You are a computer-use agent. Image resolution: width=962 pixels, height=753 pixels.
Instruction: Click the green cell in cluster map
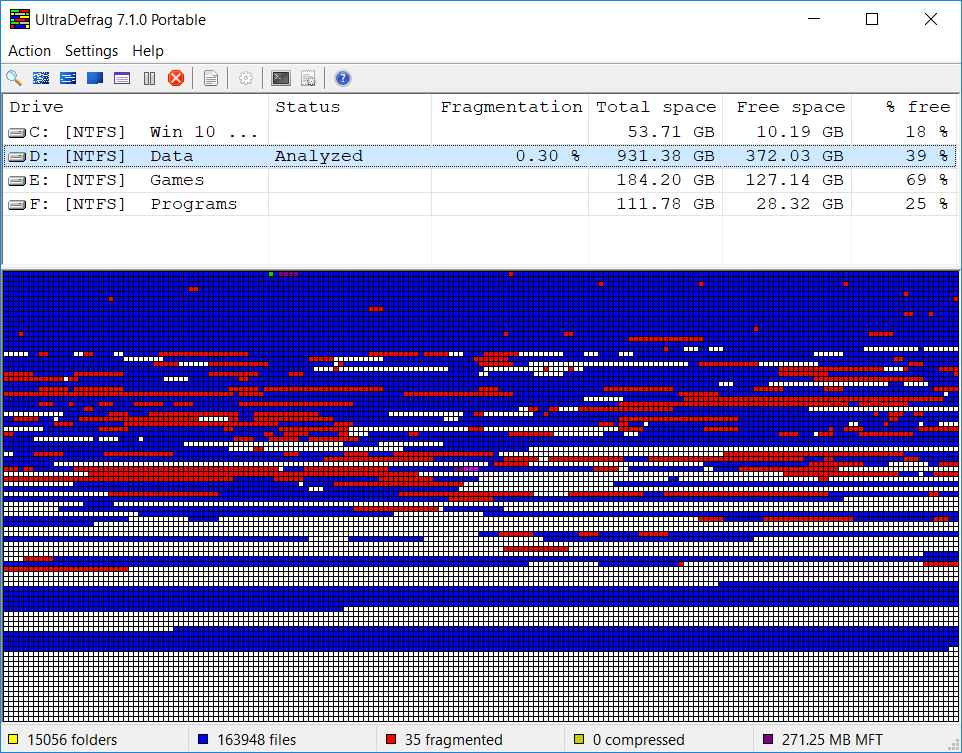click(x=271, y=274)
